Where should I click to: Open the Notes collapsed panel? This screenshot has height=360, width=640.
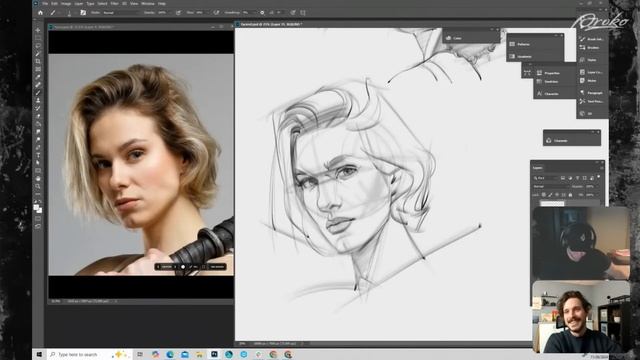pyautogui.click(x=589, y=81)
